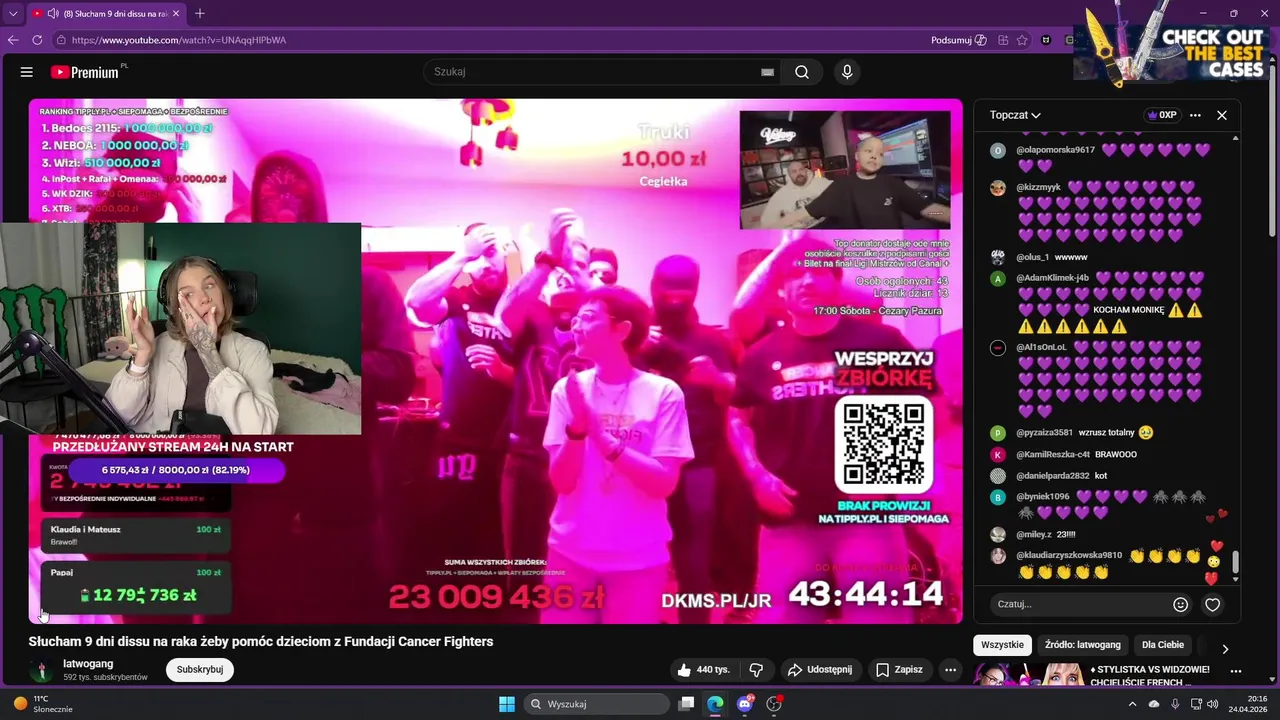Screen dimensions: 1280x720
Task: Dislike the video
Action: (x=756, y=669)
